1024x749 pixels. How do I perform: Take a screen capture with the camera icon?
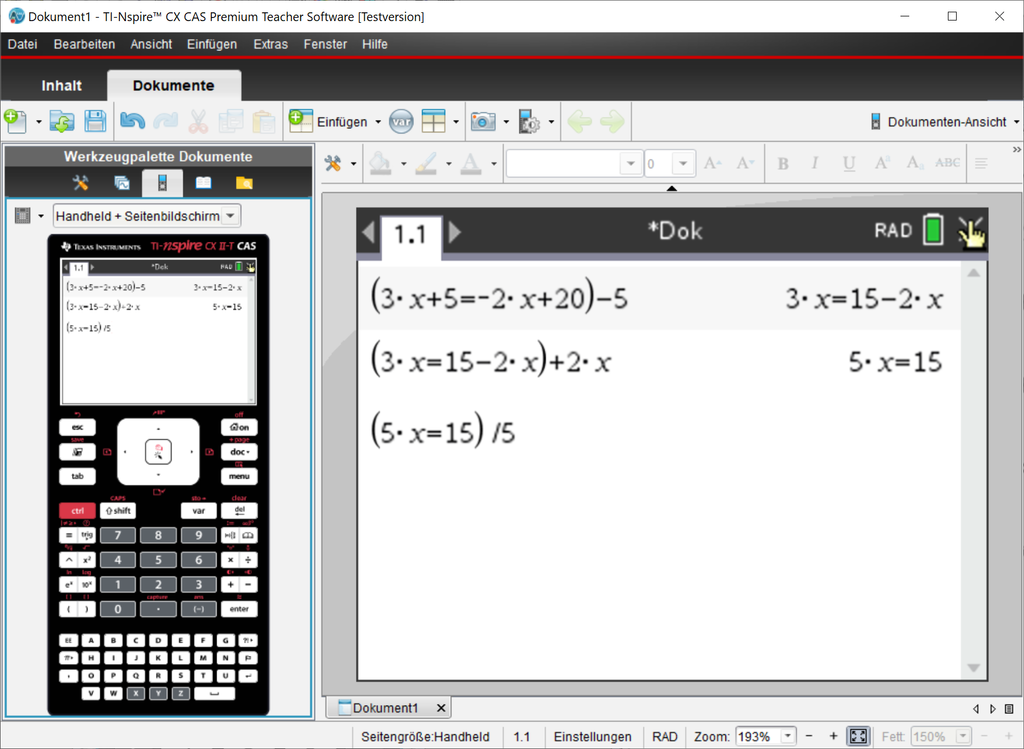tap(483, 121)
